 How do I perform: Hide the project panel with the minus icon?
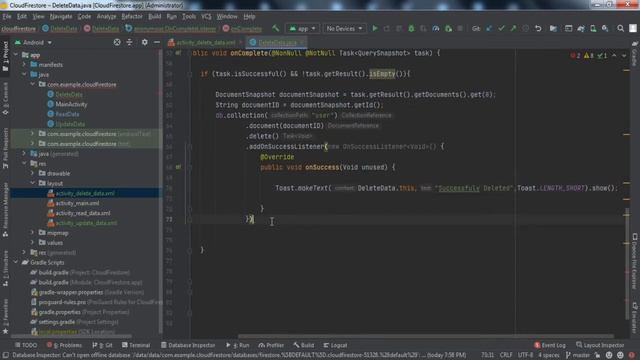[x=157, y=42]
